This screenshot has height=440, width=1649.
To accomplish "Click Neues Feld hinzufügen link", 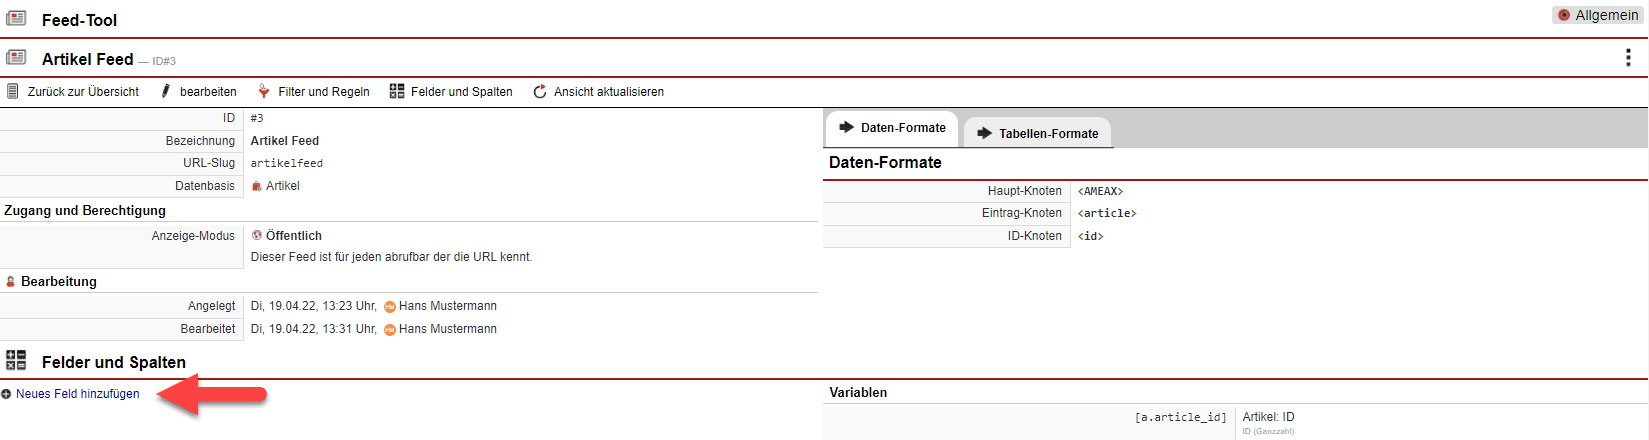I will (x=78, y=394).
